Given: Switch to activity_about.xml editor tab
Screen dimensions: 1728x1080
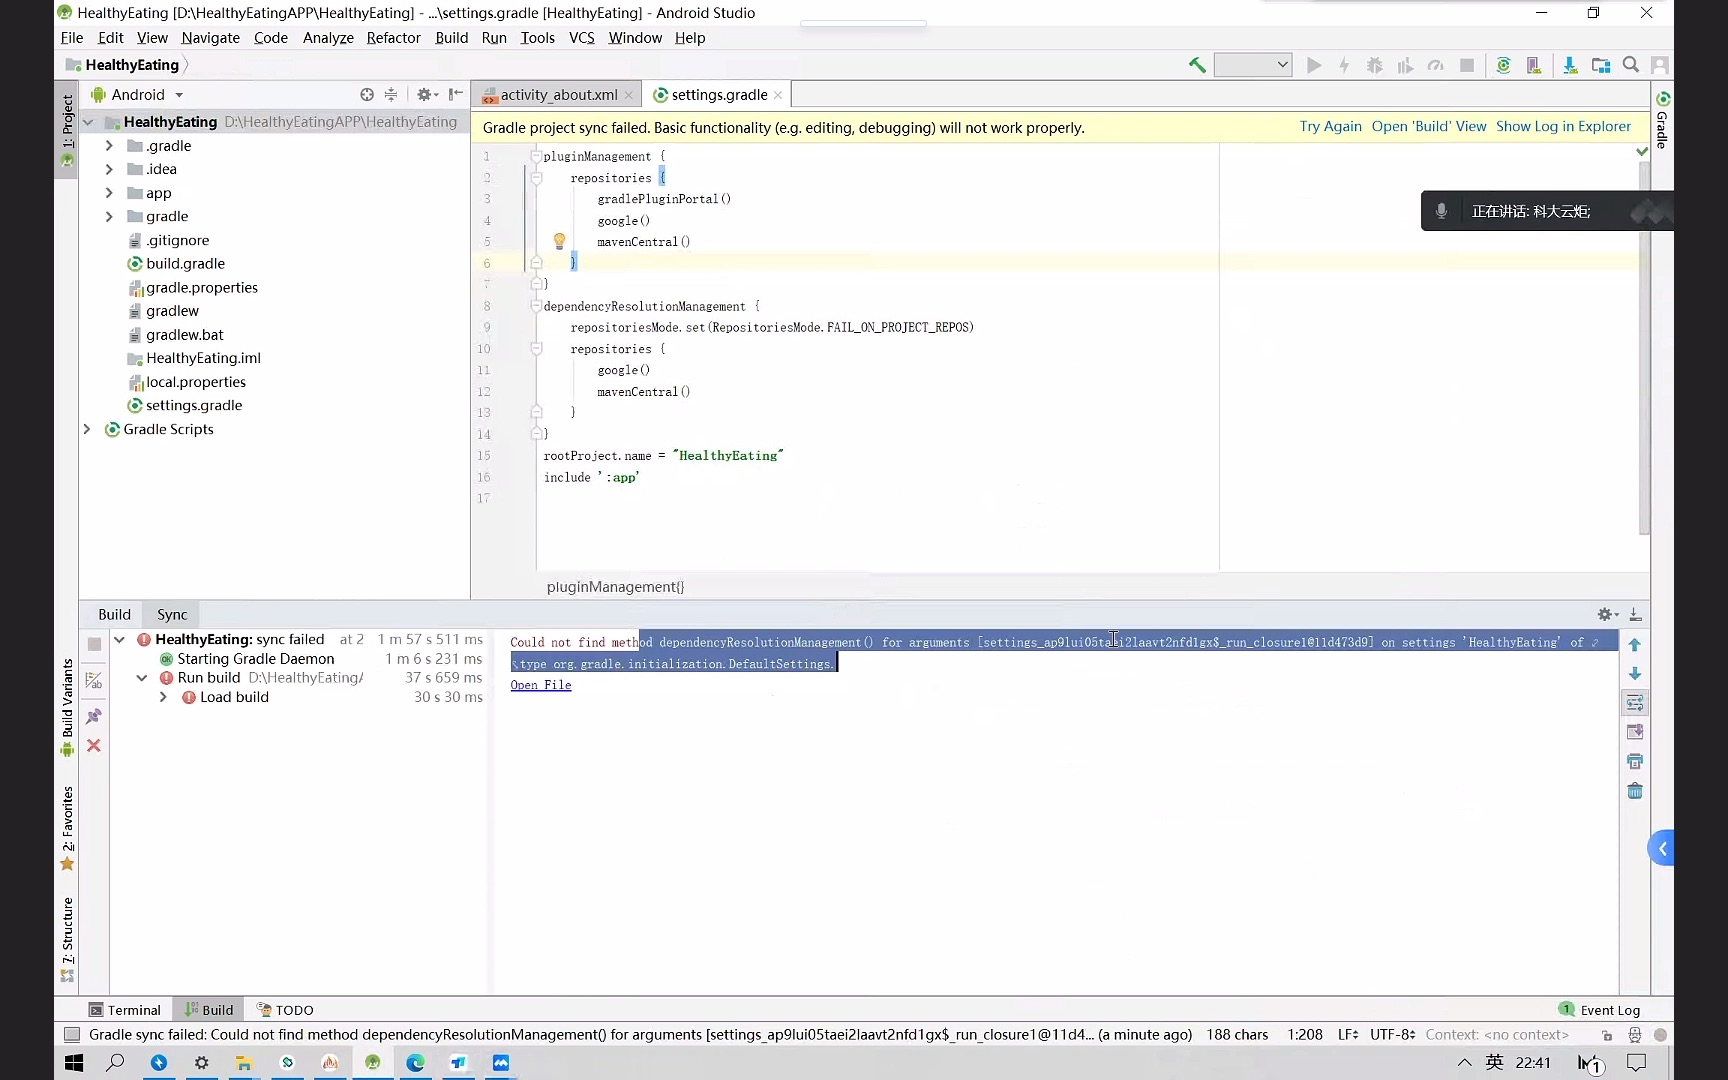Looking at the screenshot, I should tap(558, 95).
